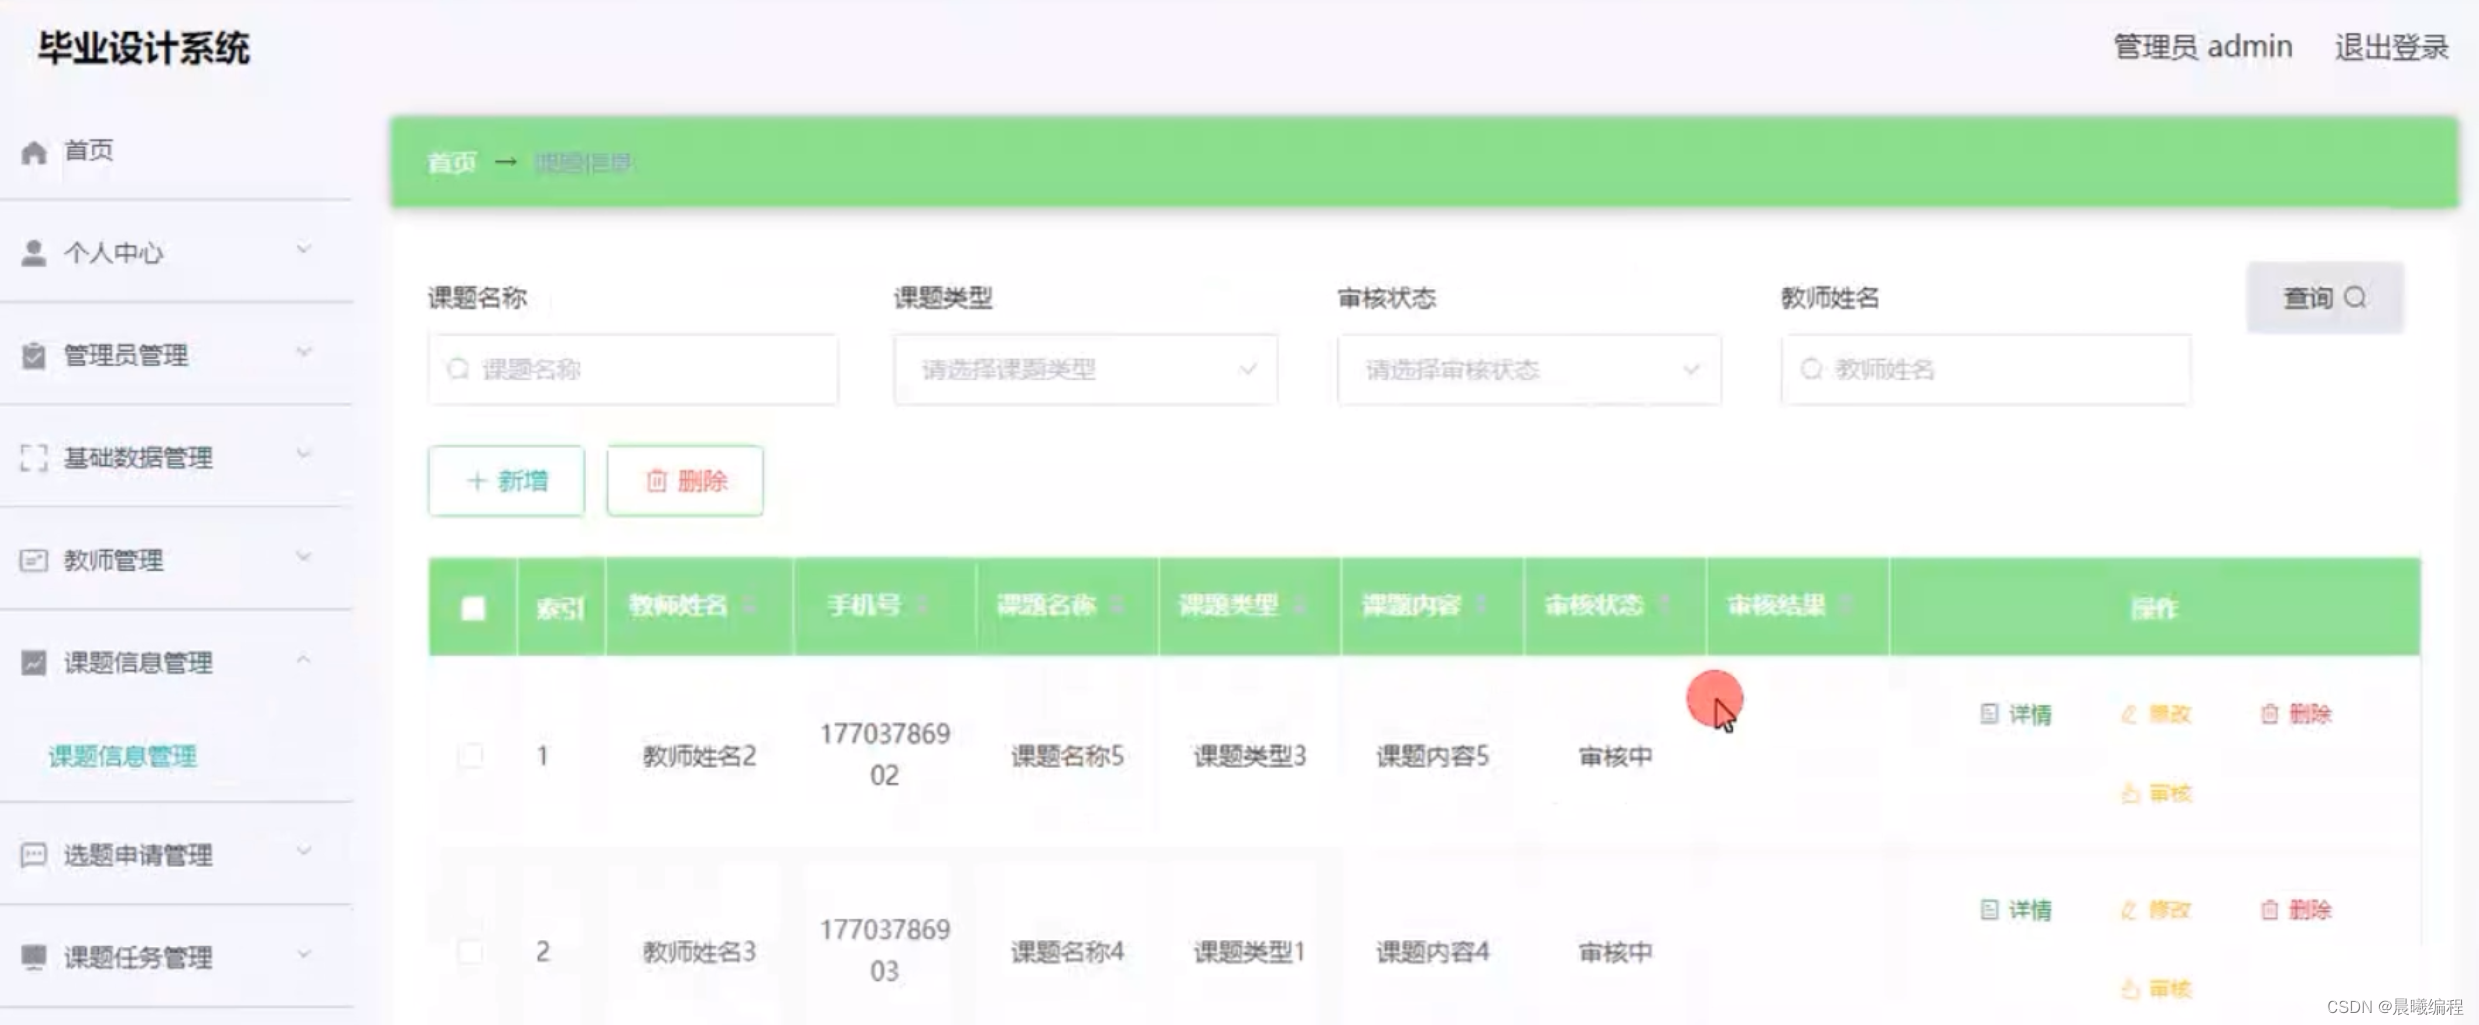Click the cell 课题内容4

click(x=1432, y=952)
